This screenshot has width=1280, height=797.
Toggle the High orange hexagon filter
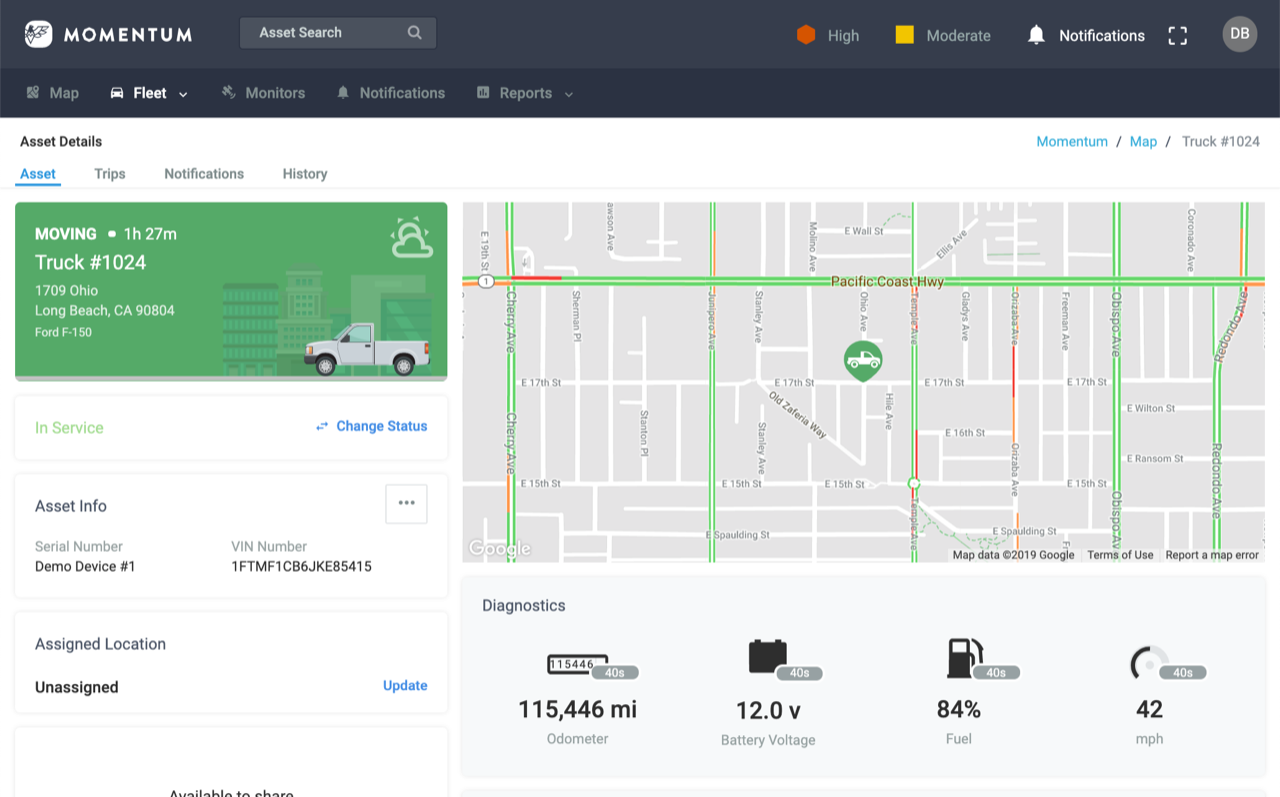point(806,35)
